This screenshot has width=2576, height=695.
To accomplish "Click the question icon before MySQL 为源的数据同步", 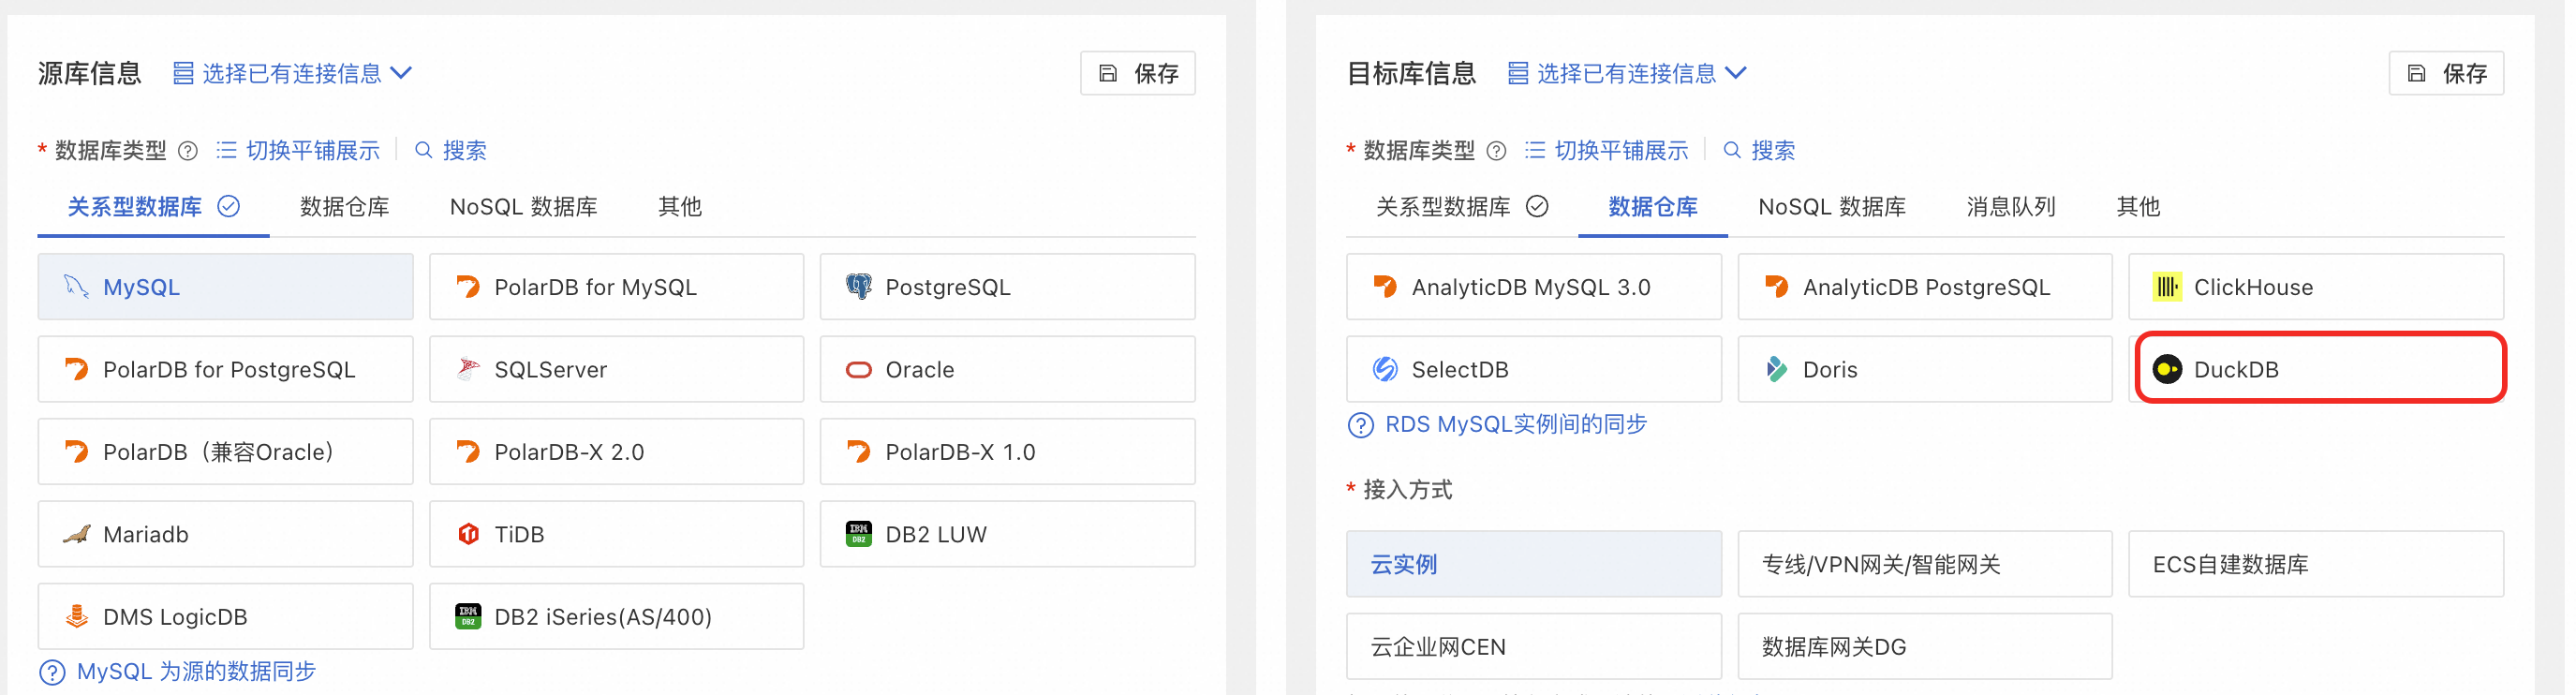I will click(52, 672).
